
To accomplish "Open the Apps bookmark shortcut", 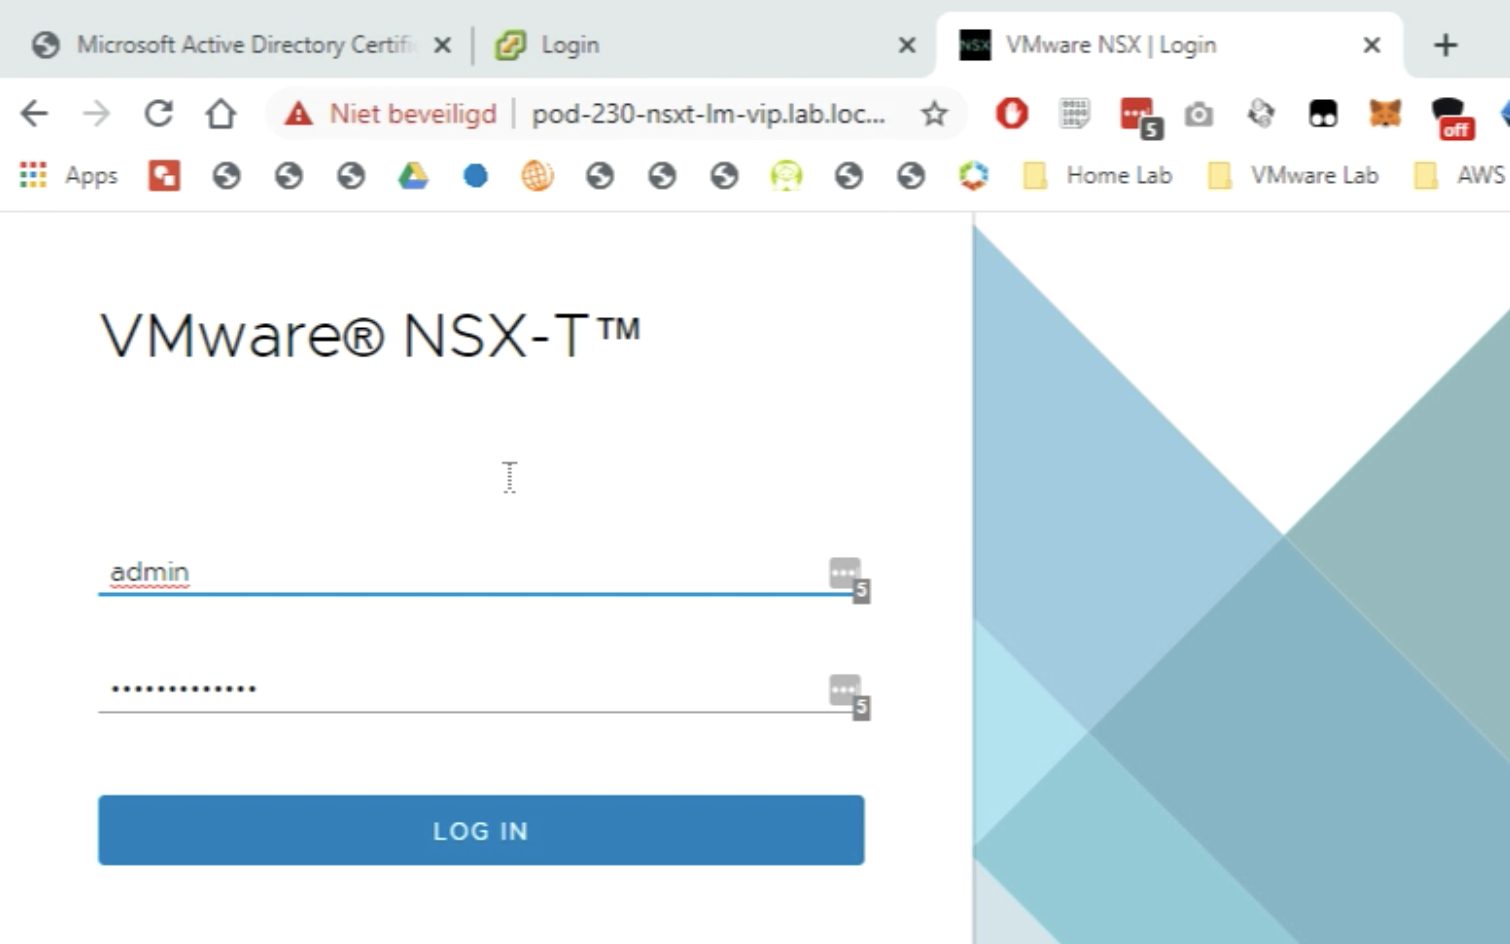I will pos(69,176).
